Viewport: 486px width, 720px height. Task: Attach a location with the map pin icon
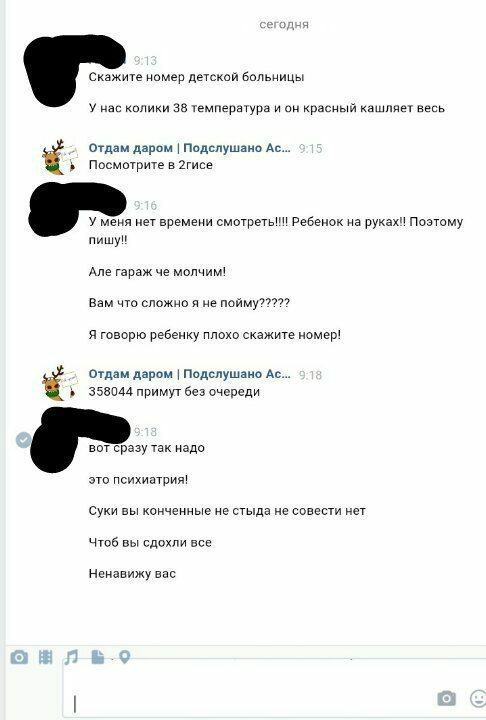(x=124, y=657)
